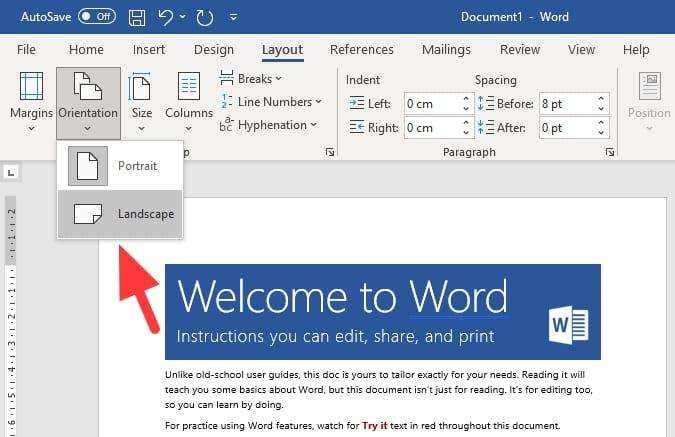Open the File tab

click(x=26, y=50)
